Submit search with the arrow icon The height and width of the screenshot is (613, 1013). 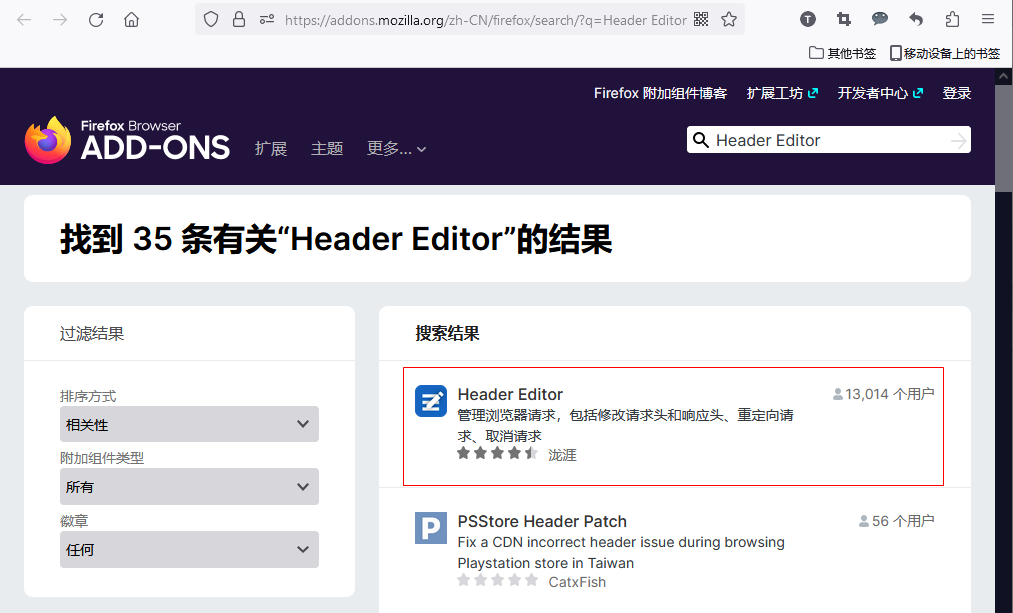point(959,140)
